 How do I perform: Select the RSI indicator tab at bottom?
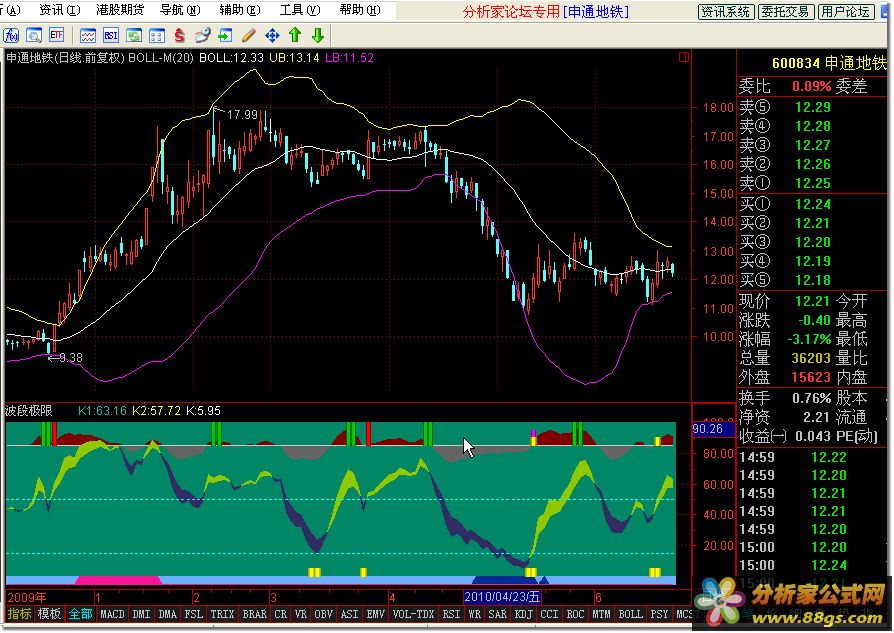(452, 614)
